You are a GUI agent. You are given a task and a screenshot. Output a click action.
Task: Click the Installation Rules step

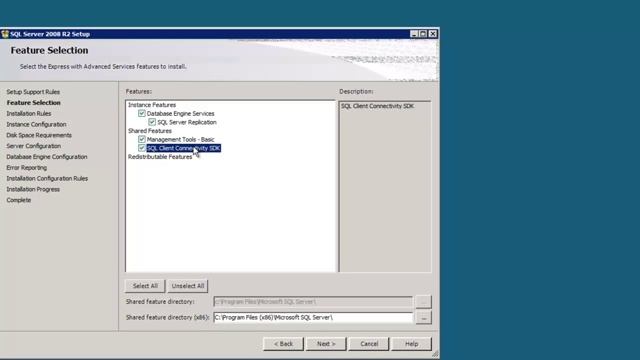coord(29,113)
